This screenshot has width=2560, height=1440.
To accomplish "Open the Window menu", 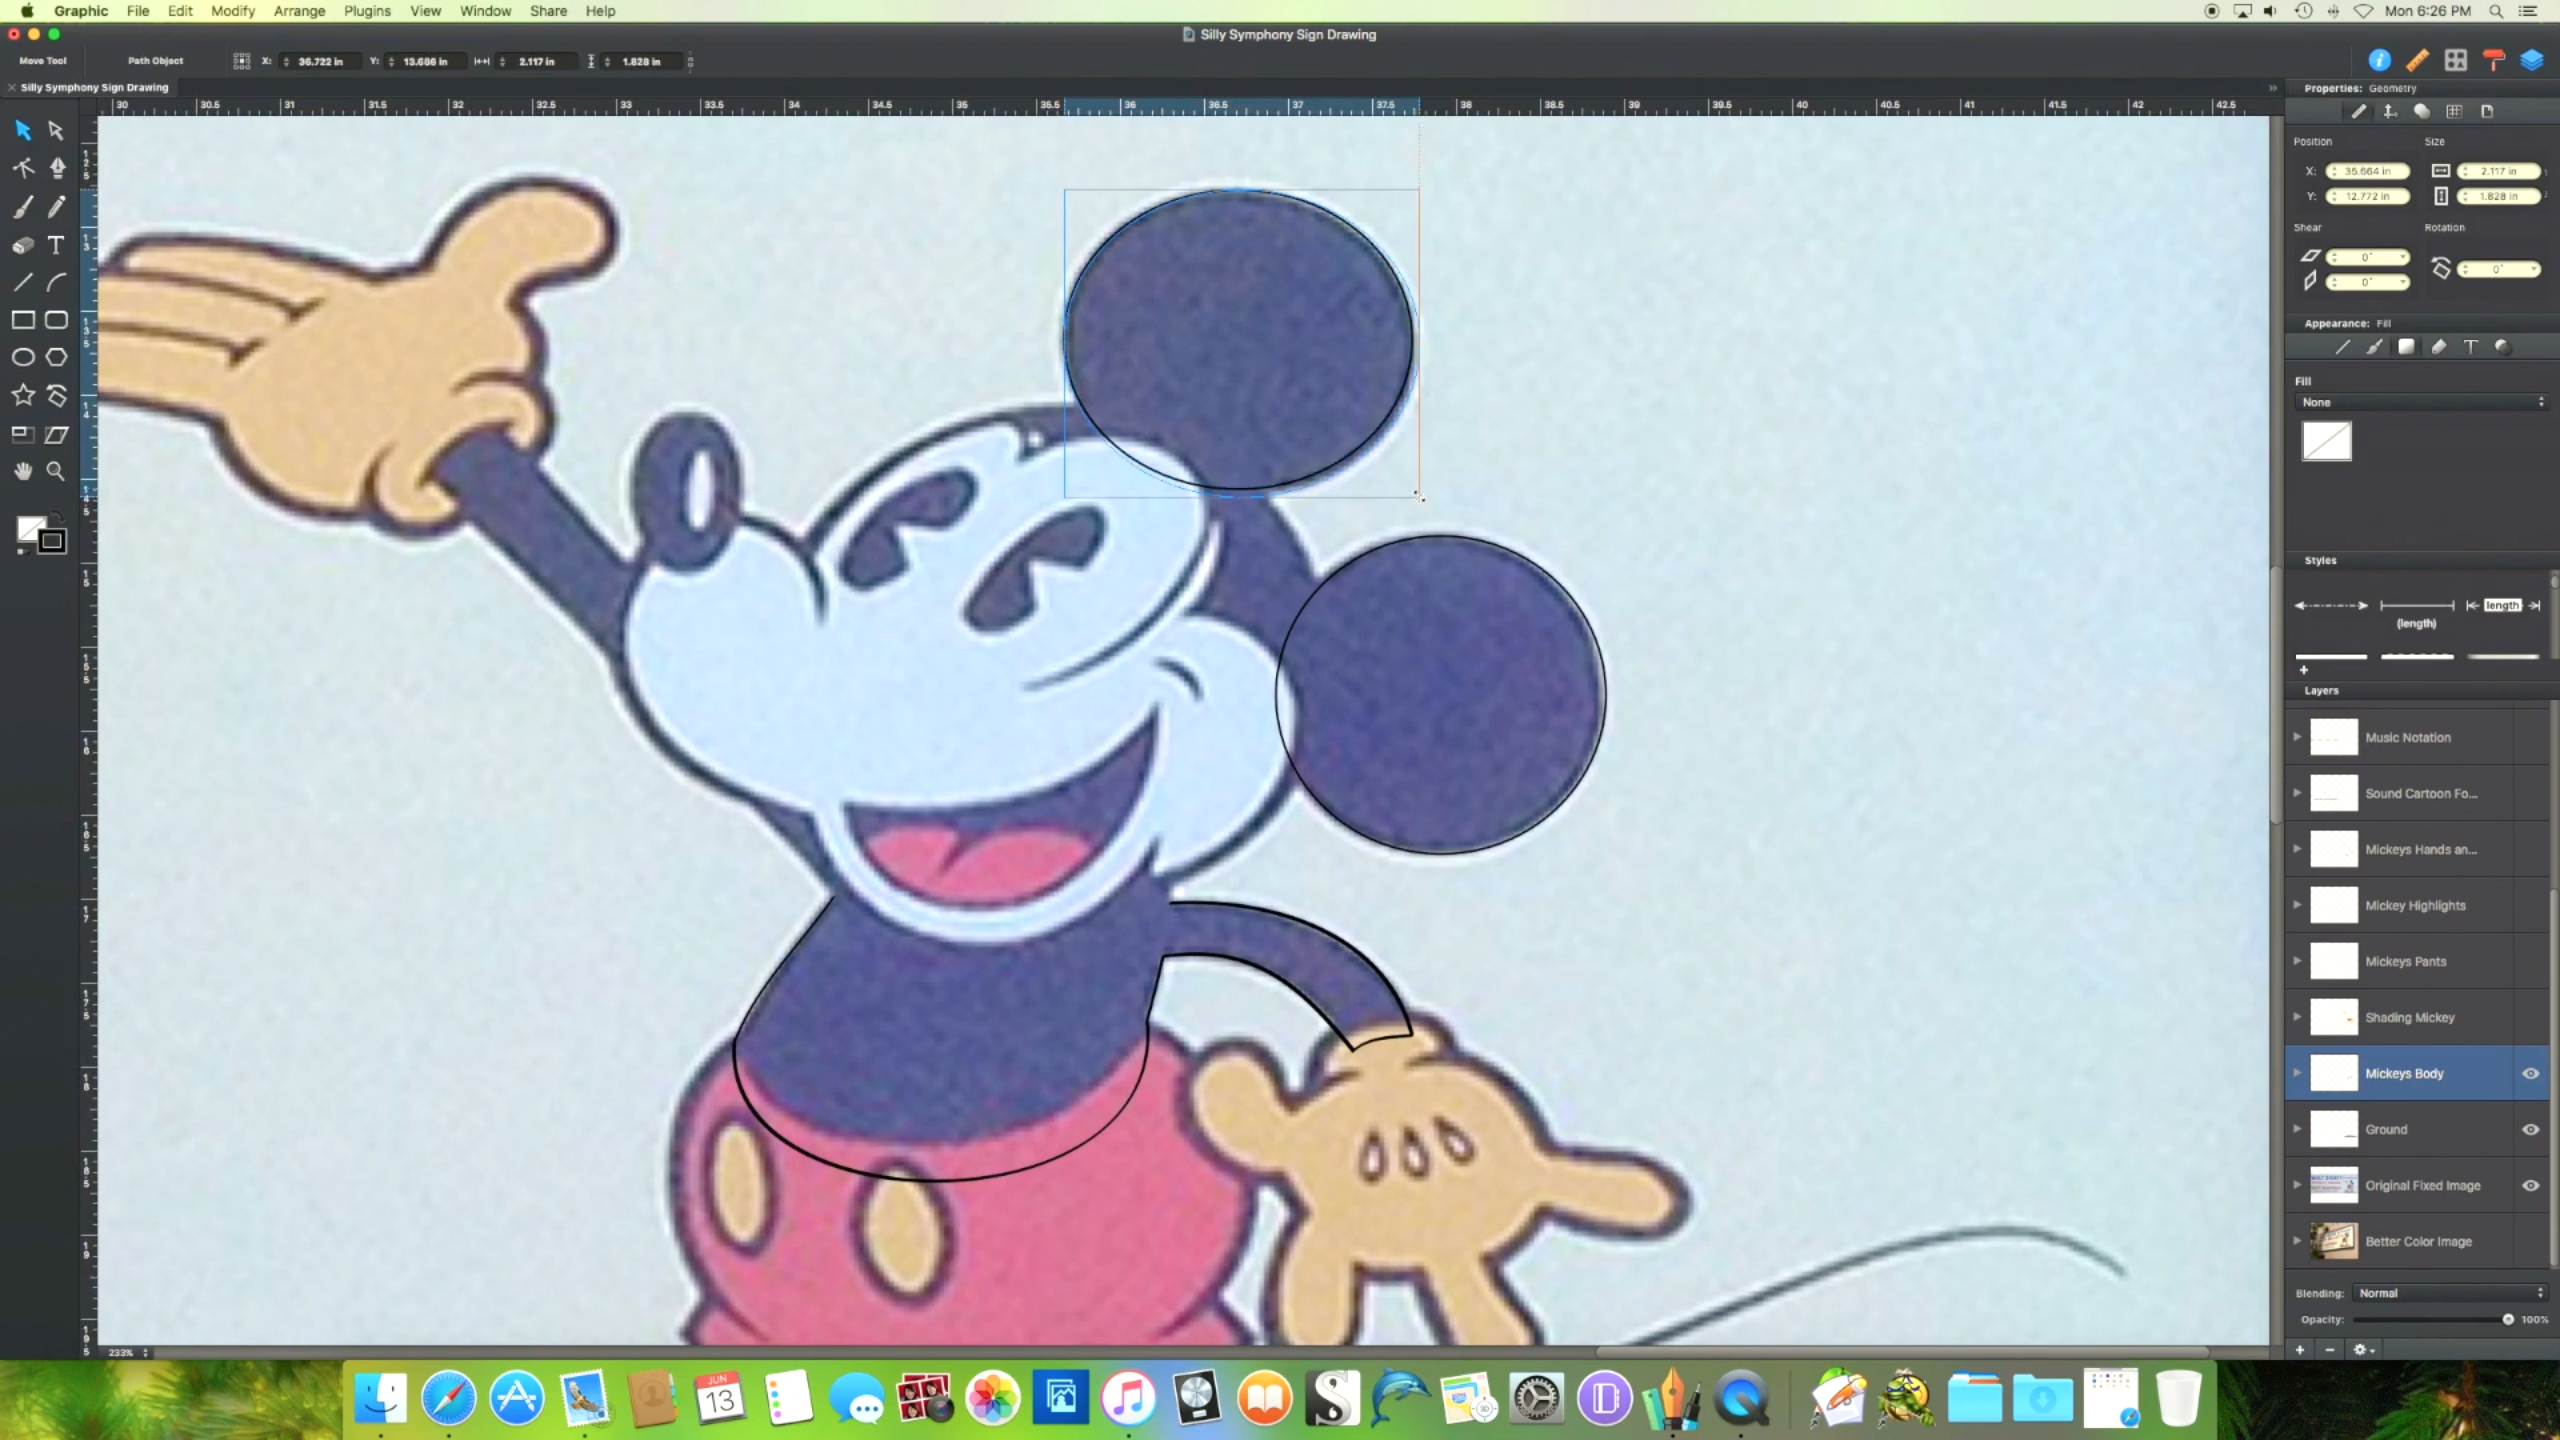I will click(485, 11).
